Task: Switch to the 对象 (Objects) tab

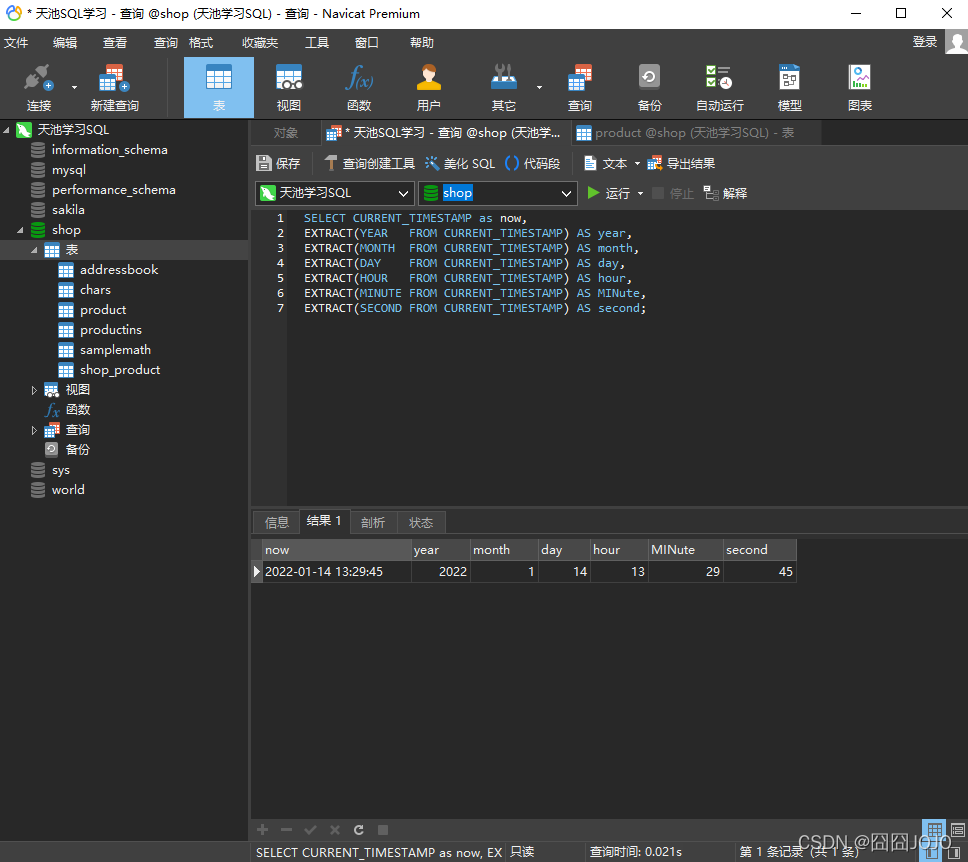Action: coord(285,133)
